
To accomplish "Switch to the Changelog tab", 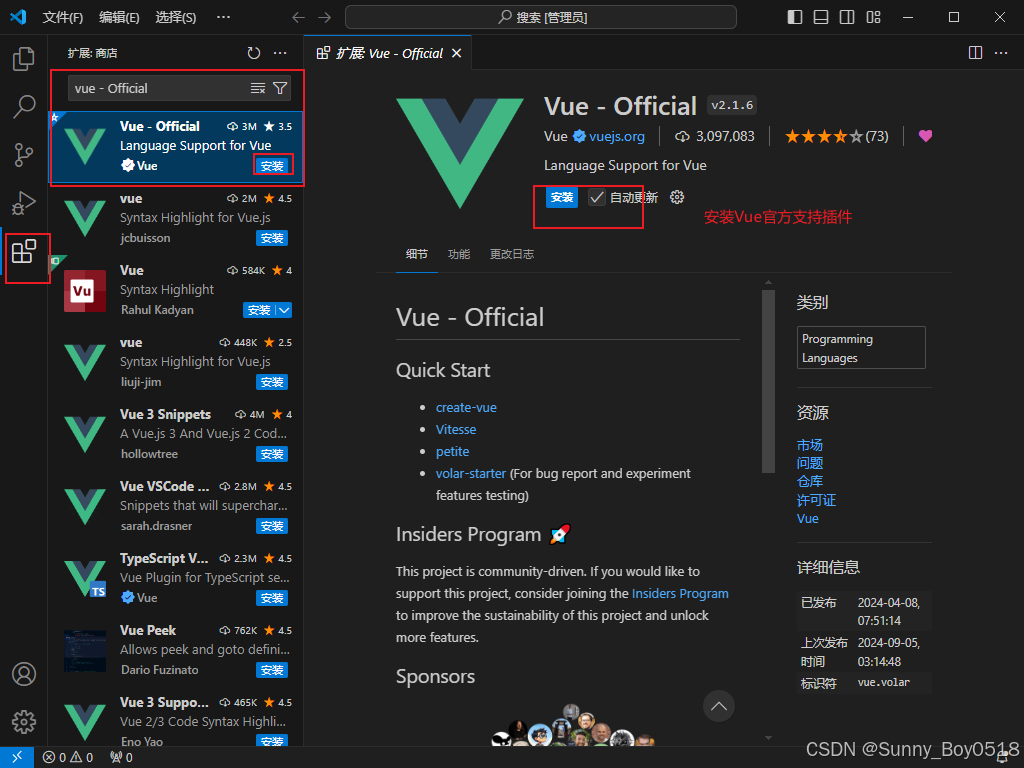I will [512, 254].
